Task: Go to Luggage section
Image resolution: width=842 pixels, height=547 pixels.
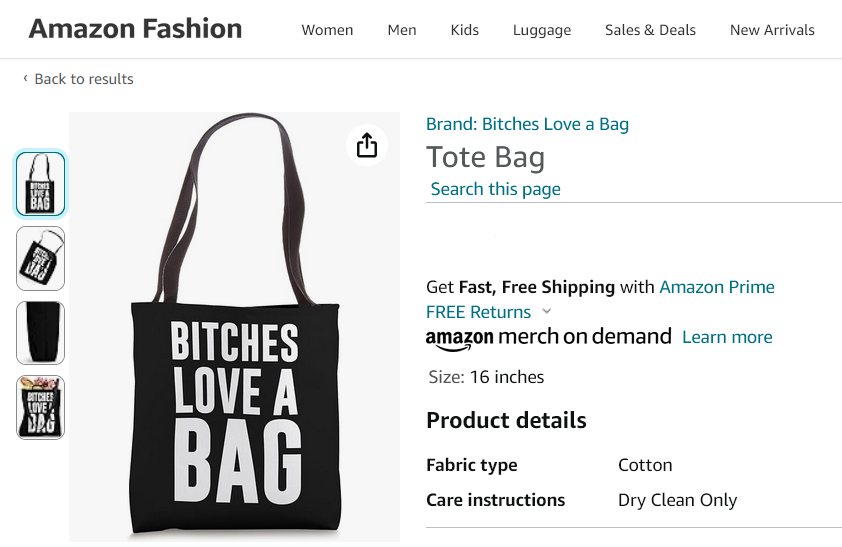Action: 542,30
